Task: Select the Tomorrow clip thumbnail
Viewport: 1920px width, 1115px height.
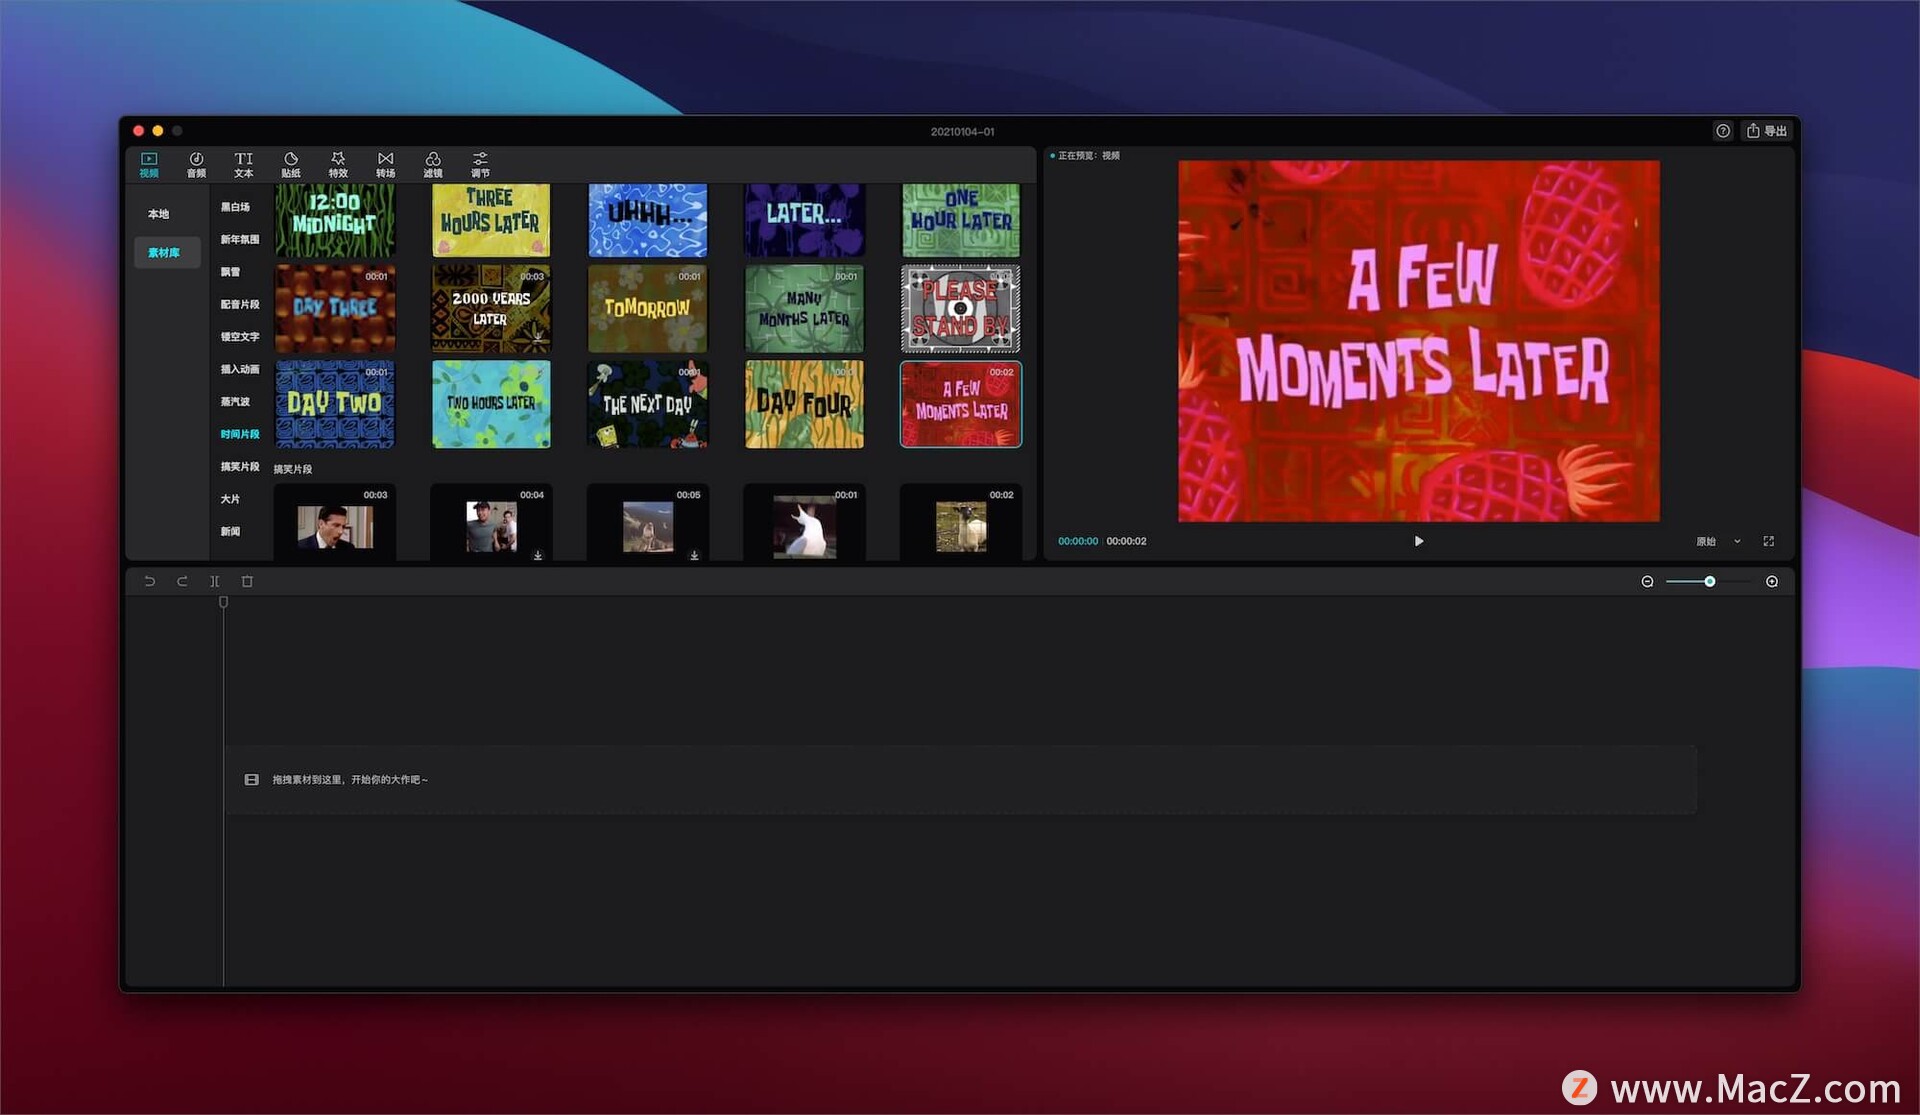Action: pyautogui.click(x=648, y=308)
